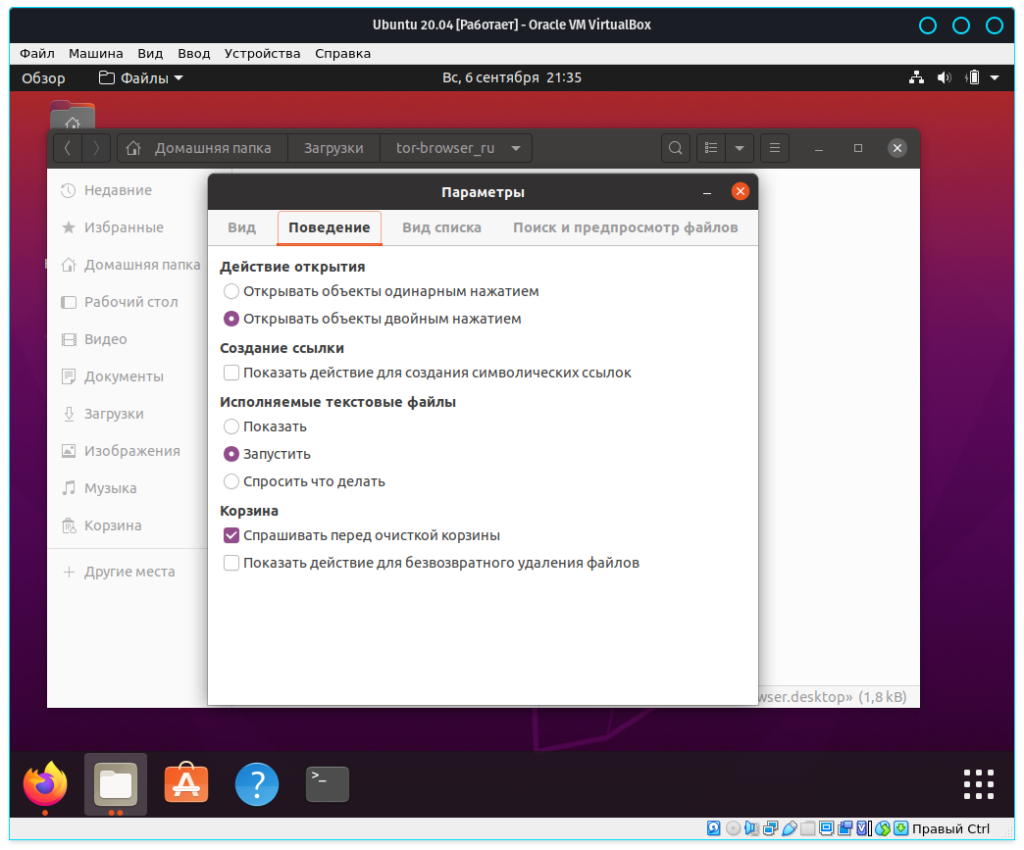Launch Firefox from the dock

pyautogui.click(x=45, y=784)
